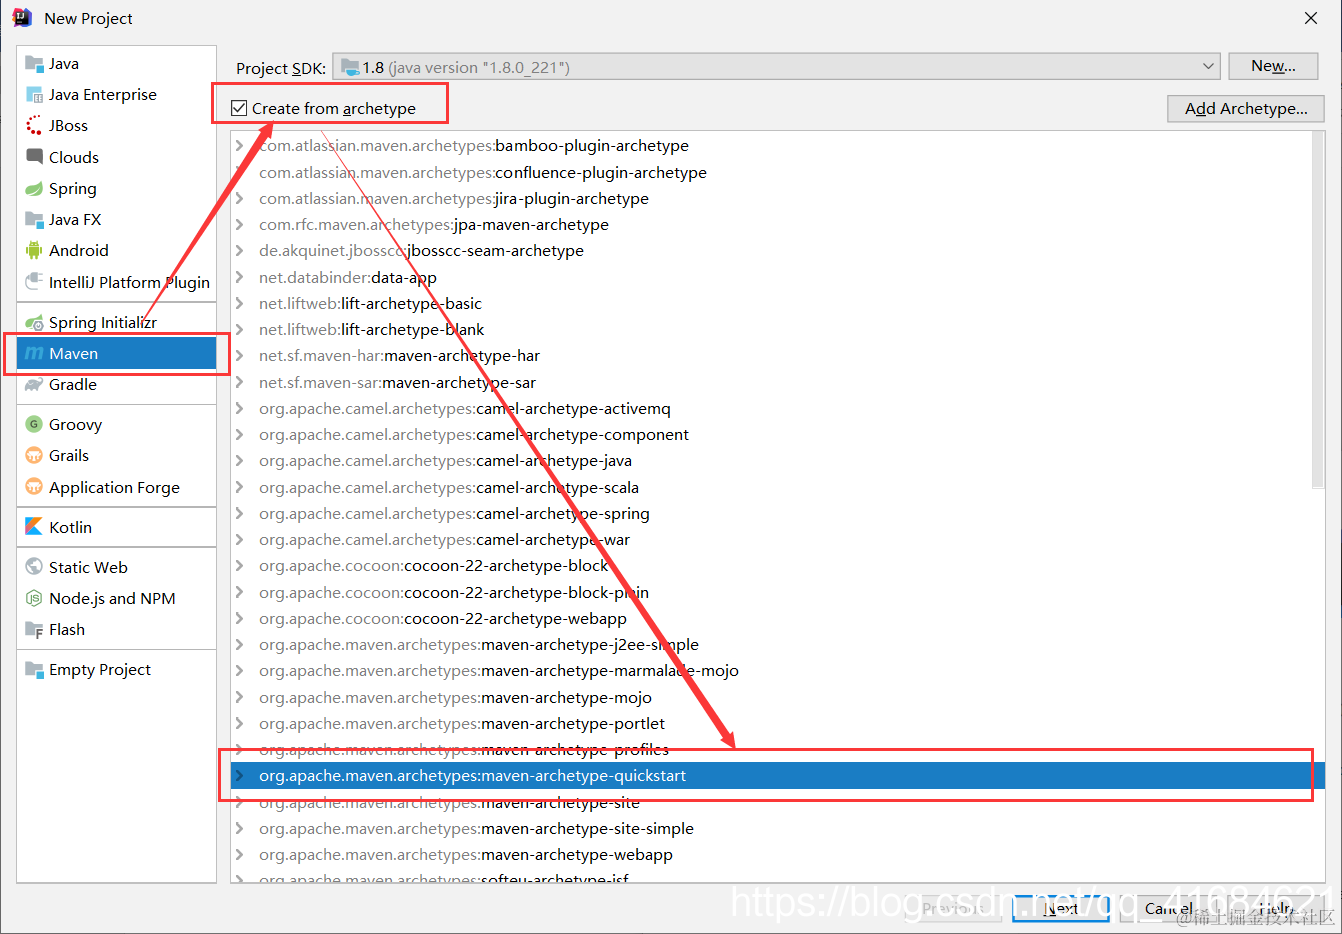Screen dimensions: 1342x934
Task: Expand the camel-archetype-activemq node
Action: tap(240, 409)
